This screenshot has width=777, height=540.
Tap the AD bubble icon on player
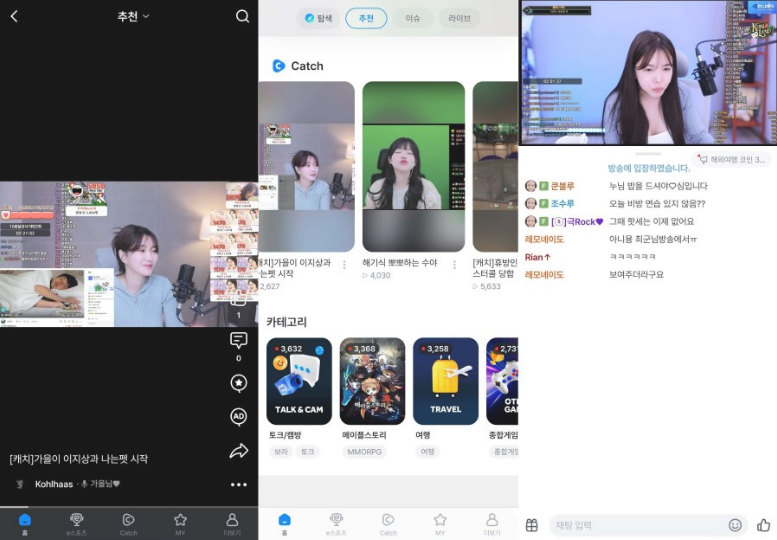(x=239, y=417)
